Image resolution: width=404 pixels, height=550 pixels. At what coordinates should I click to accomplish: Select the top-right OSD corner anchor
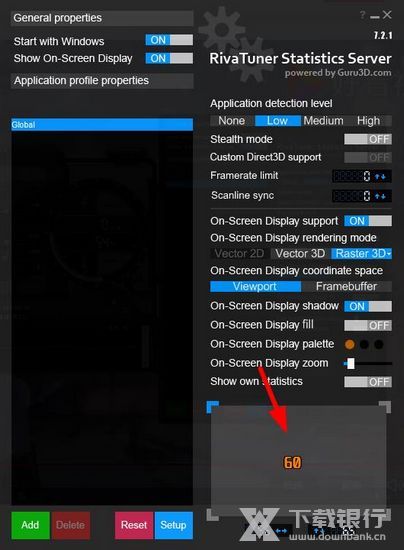point(385,407)
